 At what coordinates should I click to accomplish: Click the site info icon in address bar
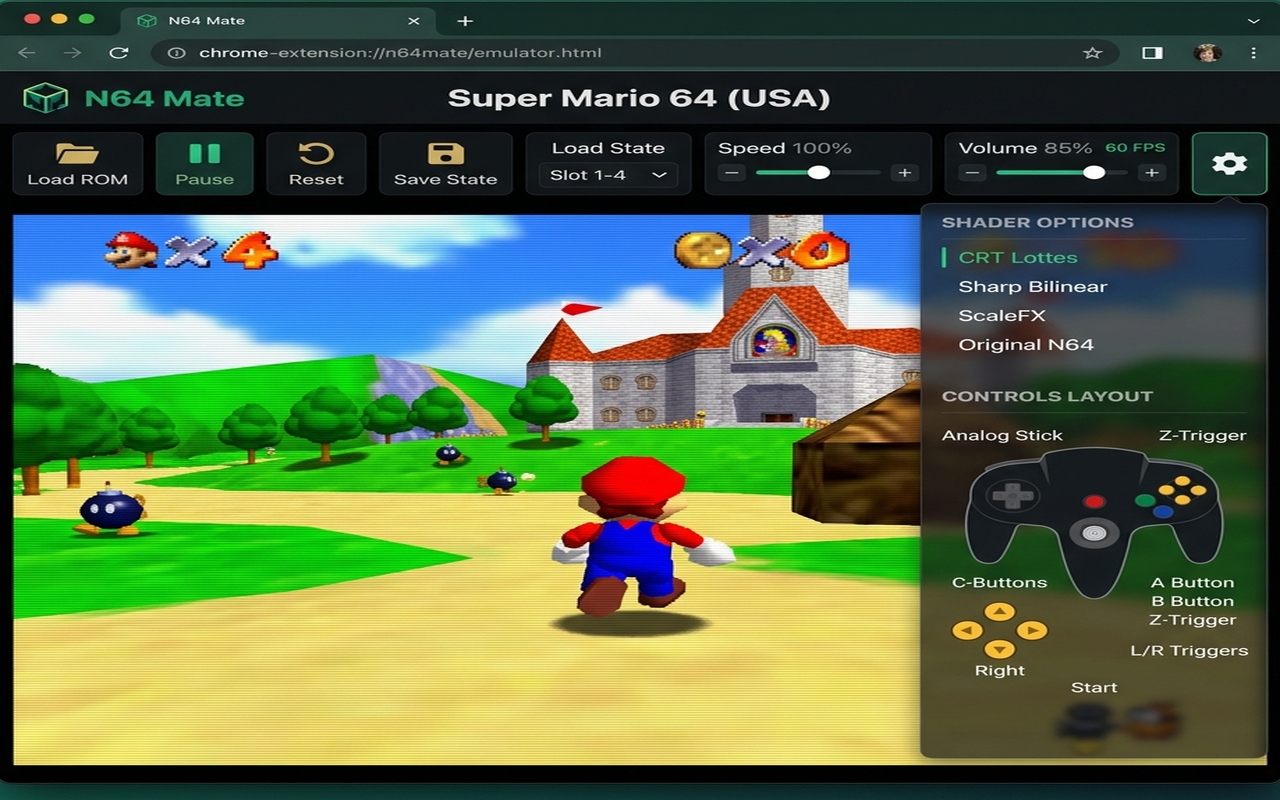[x=177, y=53]
